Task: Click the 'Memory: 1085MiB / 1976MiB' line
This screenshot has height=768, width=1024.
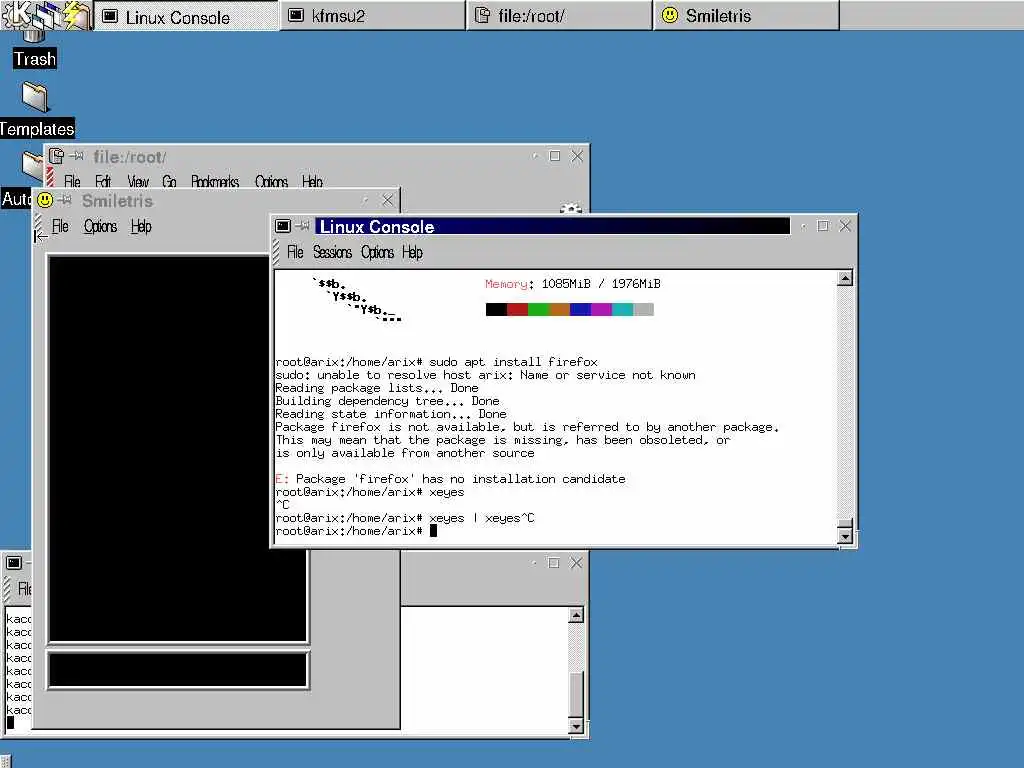Action: click(x=573, y=283)
